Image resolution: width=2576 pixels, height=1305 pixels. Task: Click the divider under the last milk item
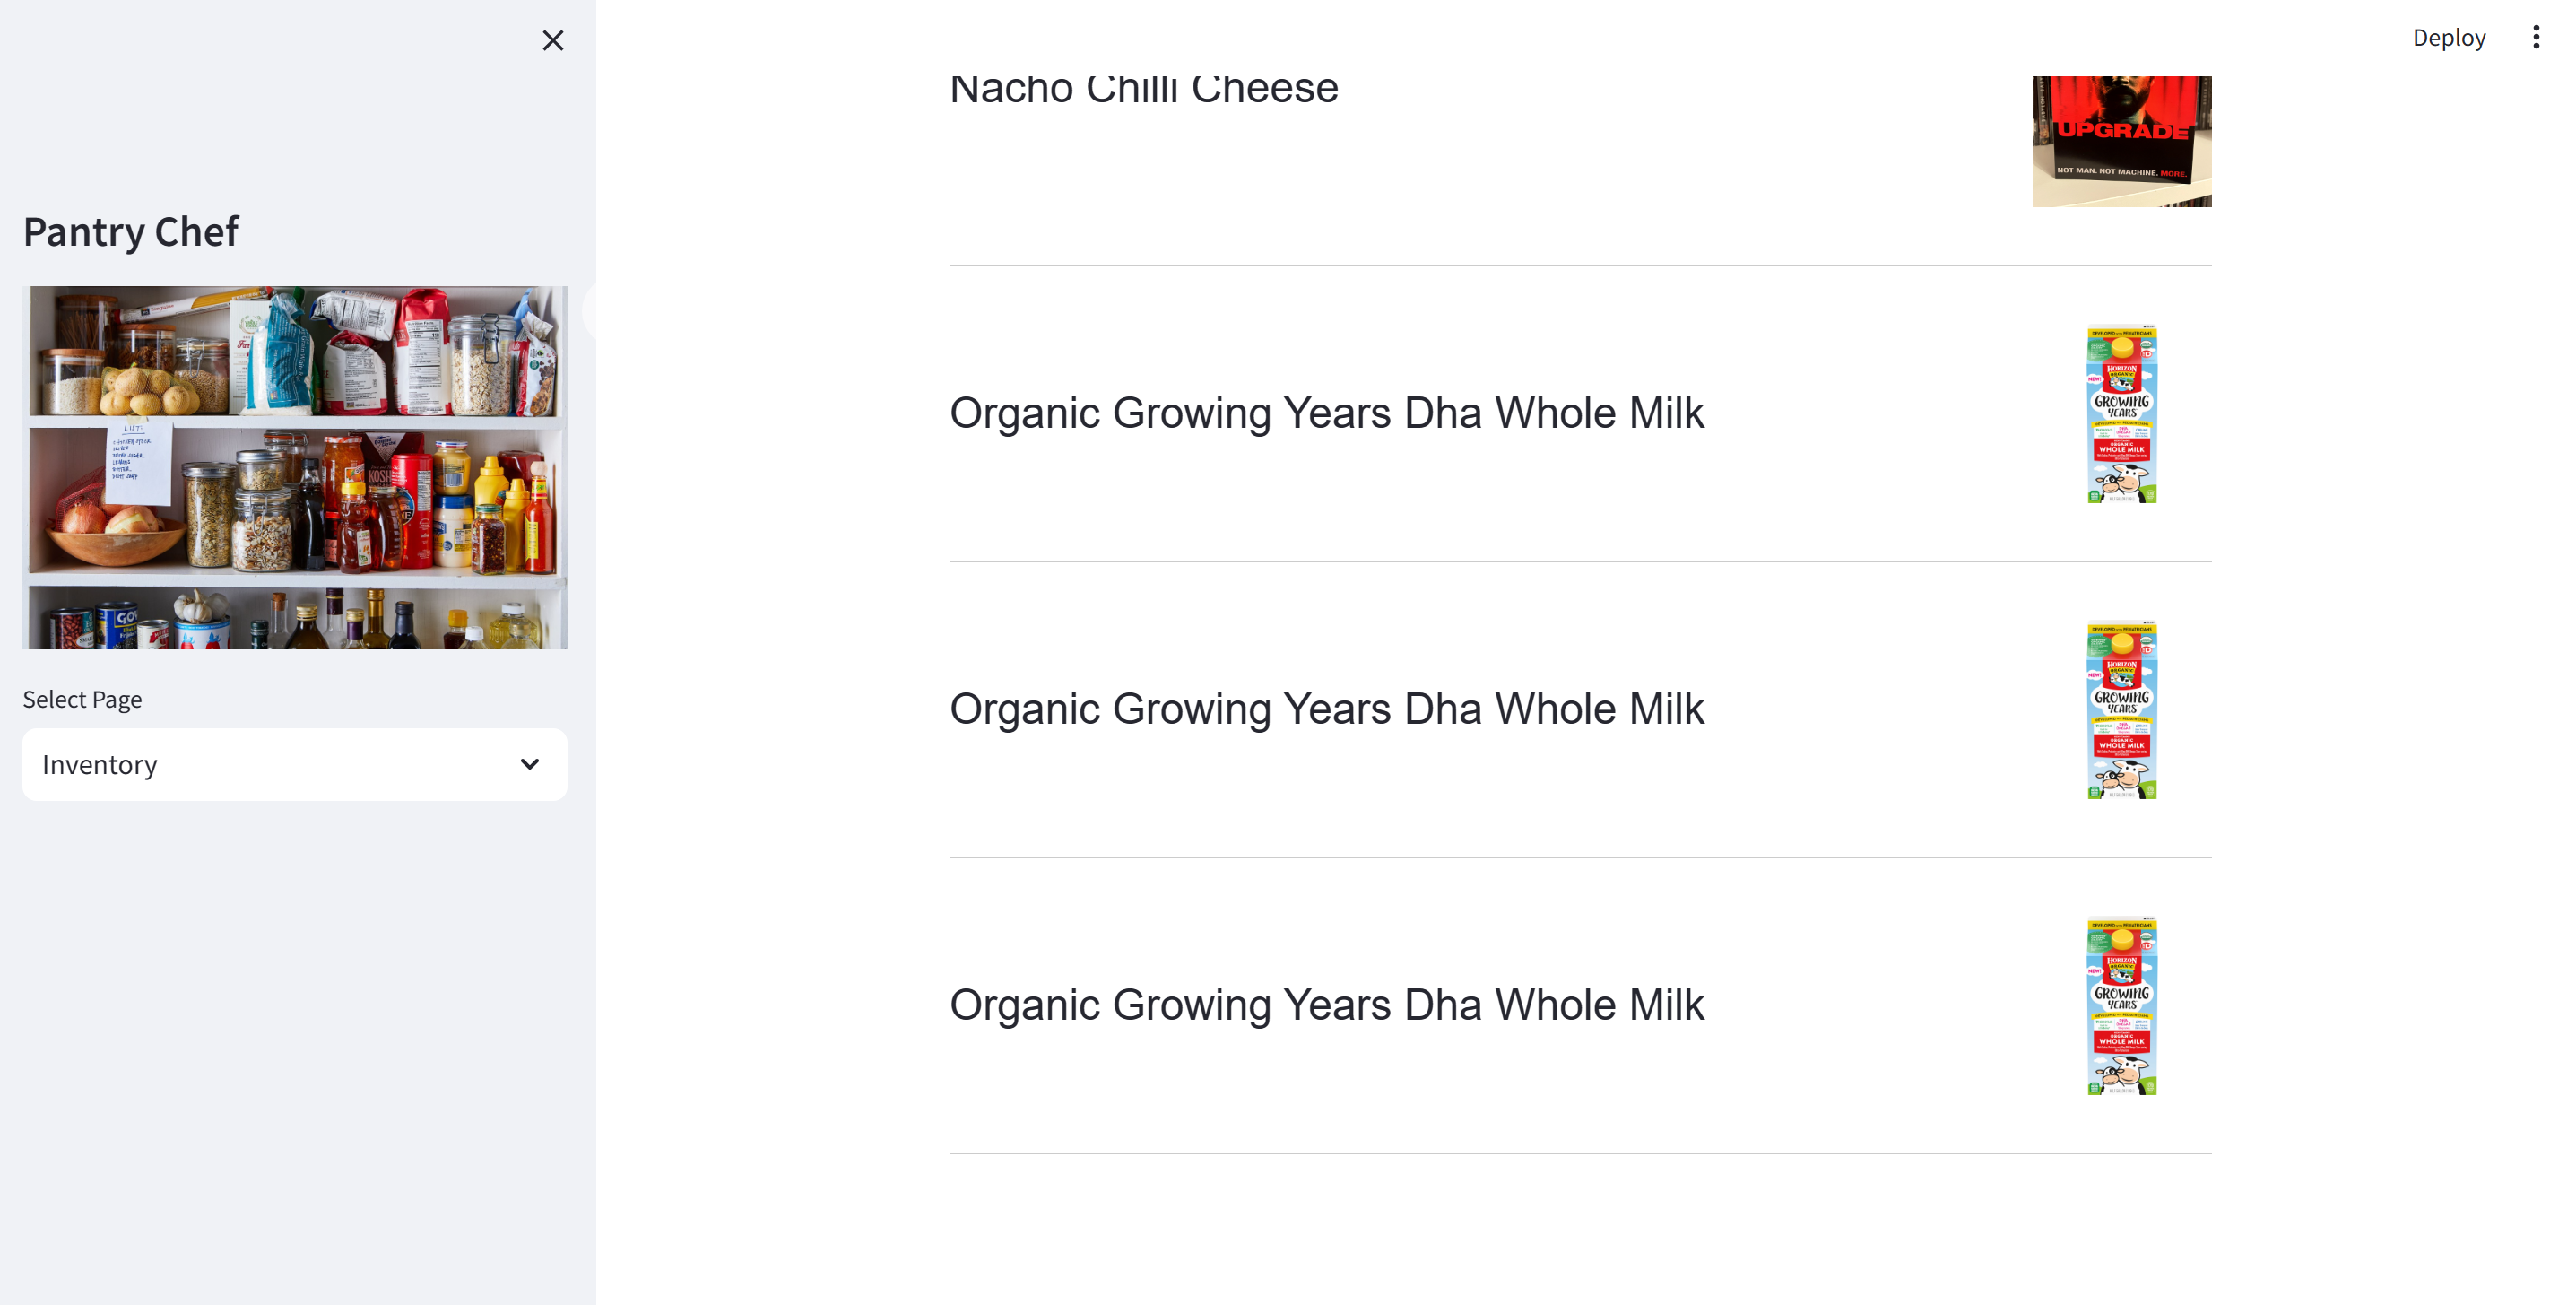pos(1579,1153)
